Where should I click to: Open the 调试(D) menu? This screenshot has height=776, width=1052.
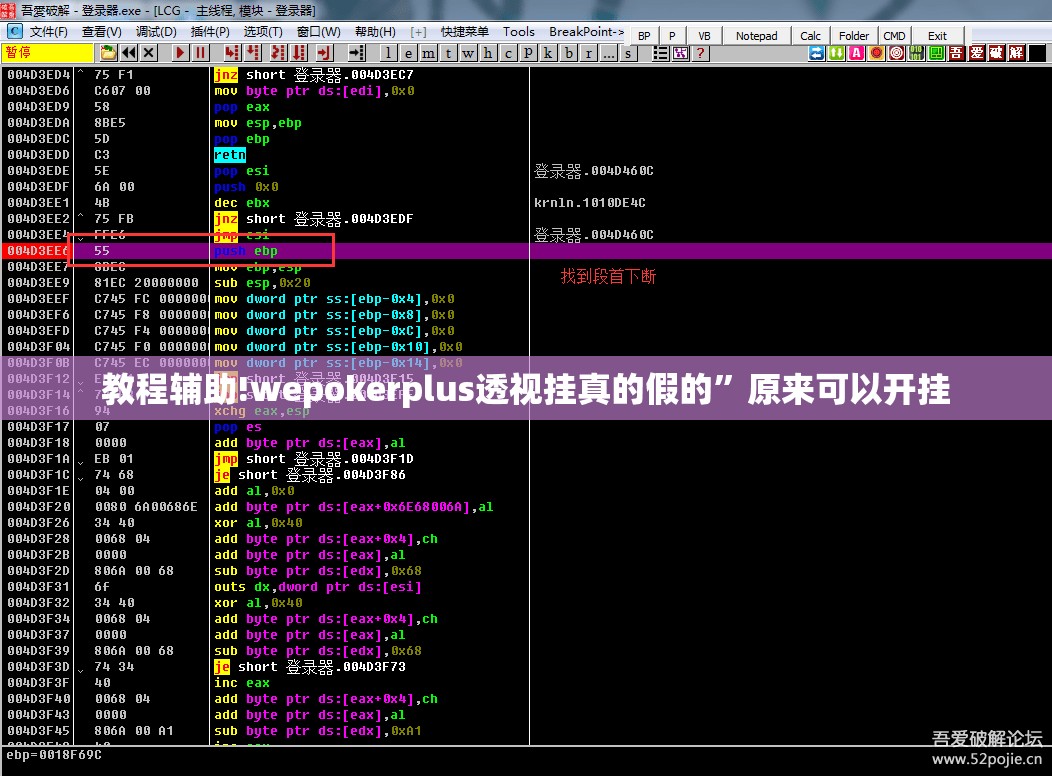[x=156, y=32]
